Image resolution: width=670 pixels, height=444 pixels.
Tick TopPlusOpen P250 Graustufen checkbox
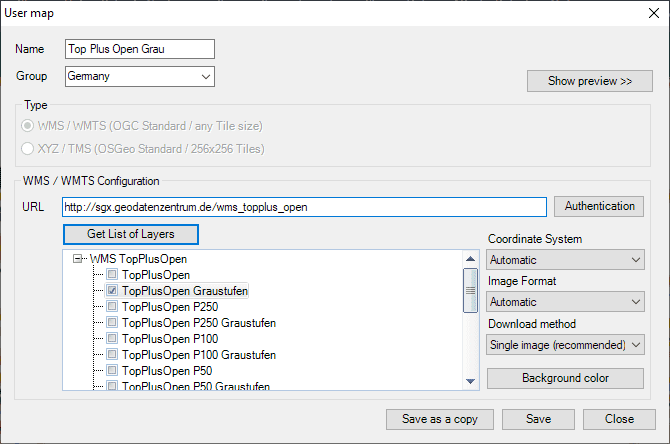pyautogui.click(x=112, y=322)
